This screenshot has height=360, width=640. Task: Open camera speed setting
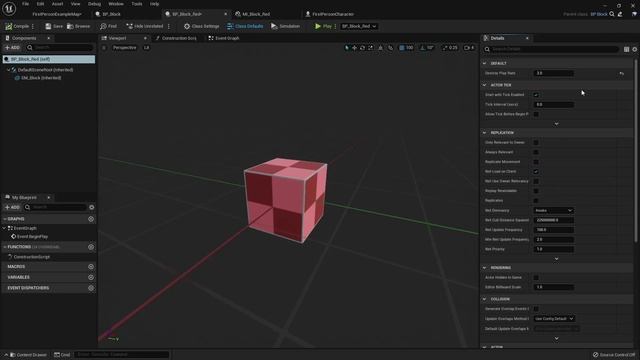coord(469,48)
